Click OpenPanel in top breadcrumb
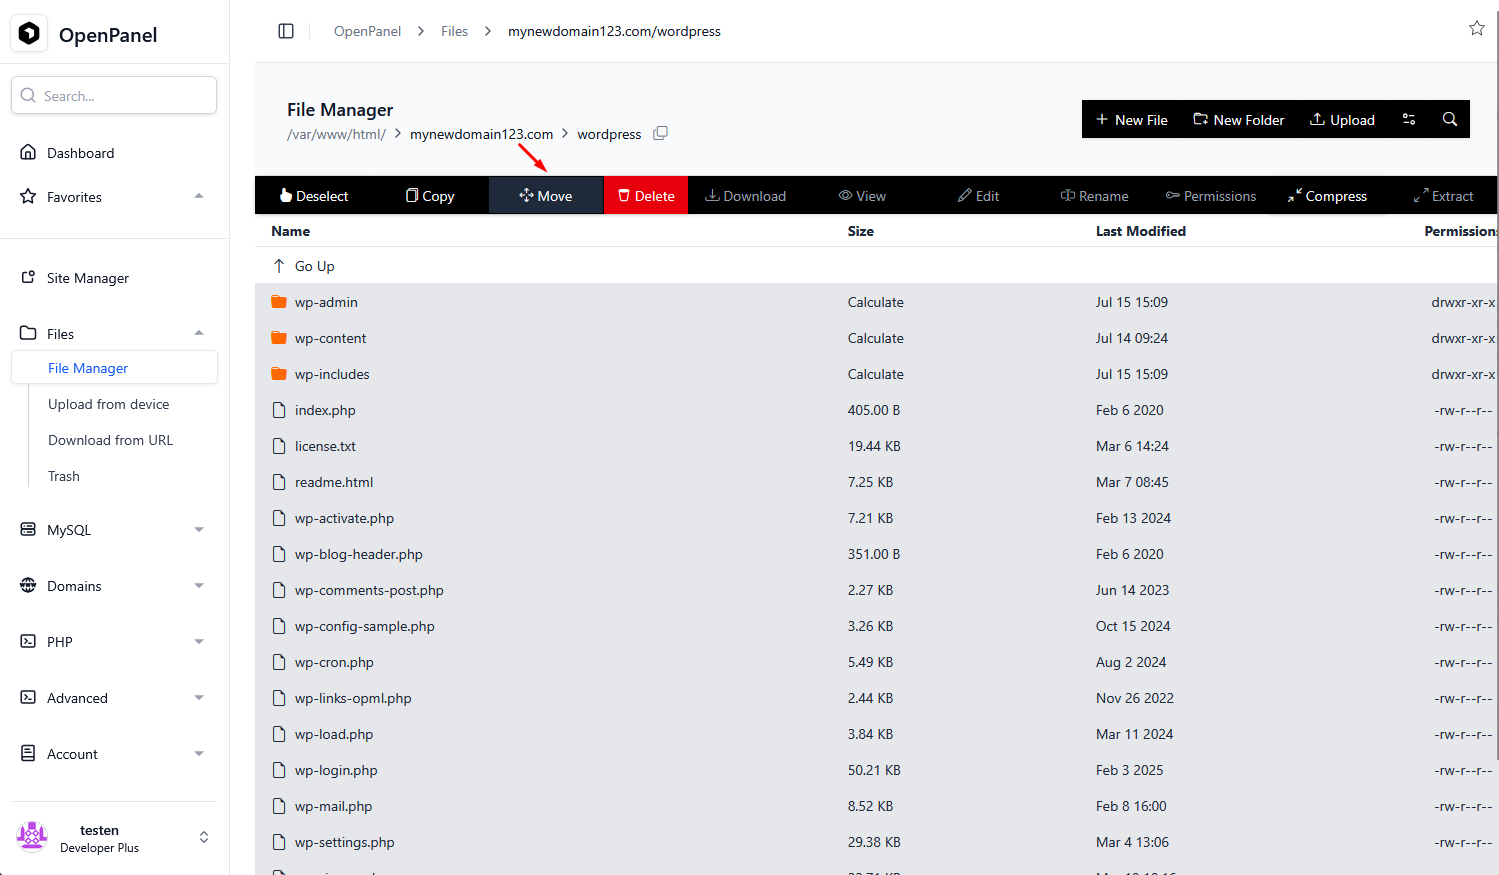This screenshot has height=875, width=1499. point(367,31)
